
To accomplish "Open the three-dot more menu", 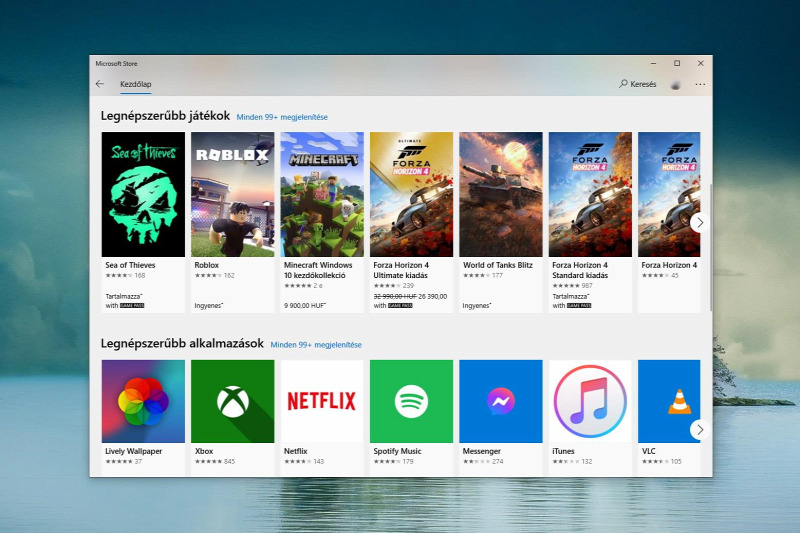I will point(700,84).
